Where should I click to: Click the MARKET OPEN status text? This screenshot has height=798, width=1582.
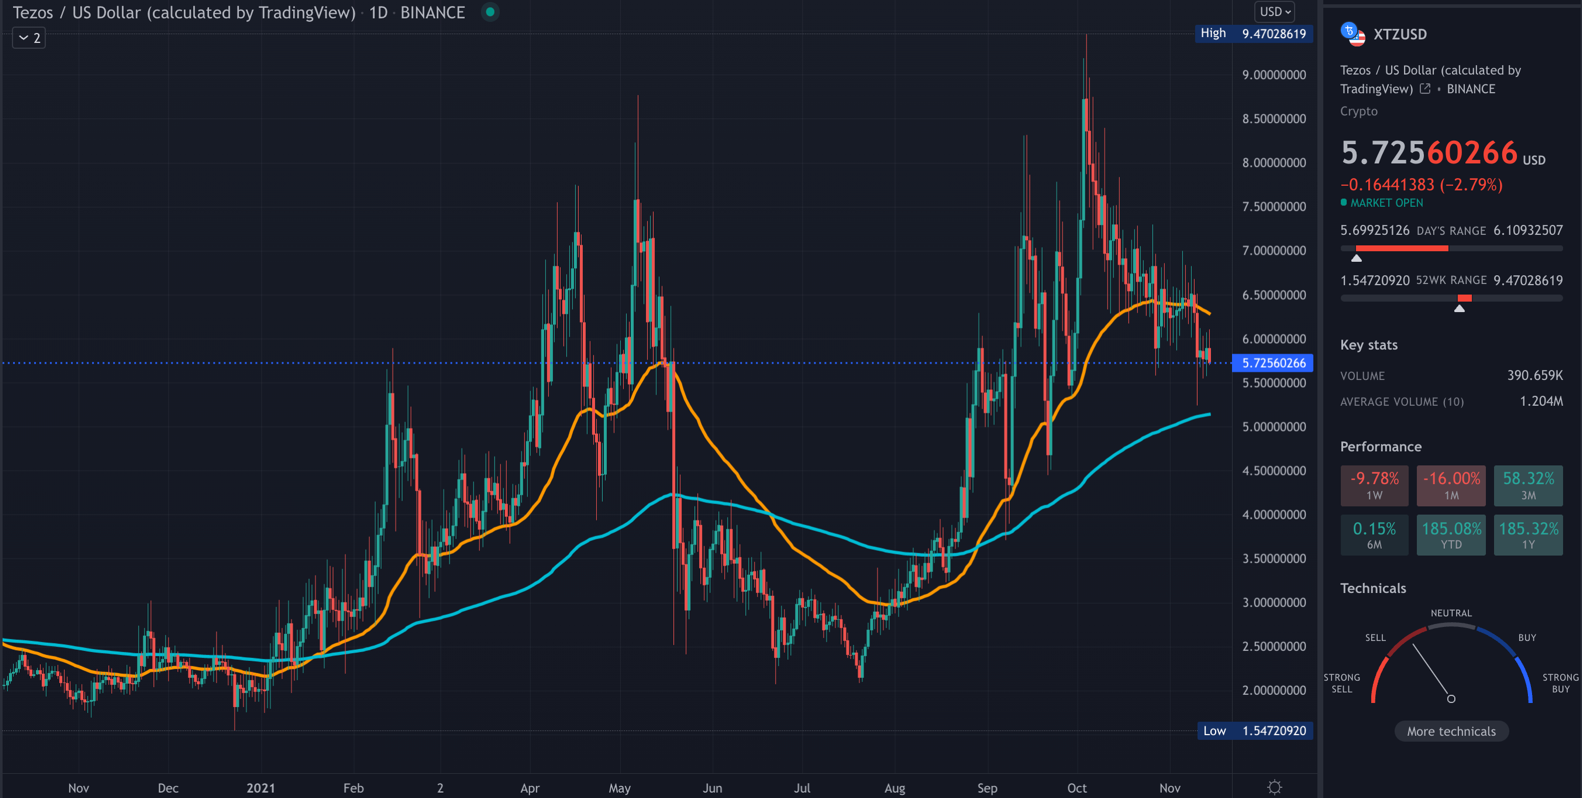click(x=1386, y=203)
